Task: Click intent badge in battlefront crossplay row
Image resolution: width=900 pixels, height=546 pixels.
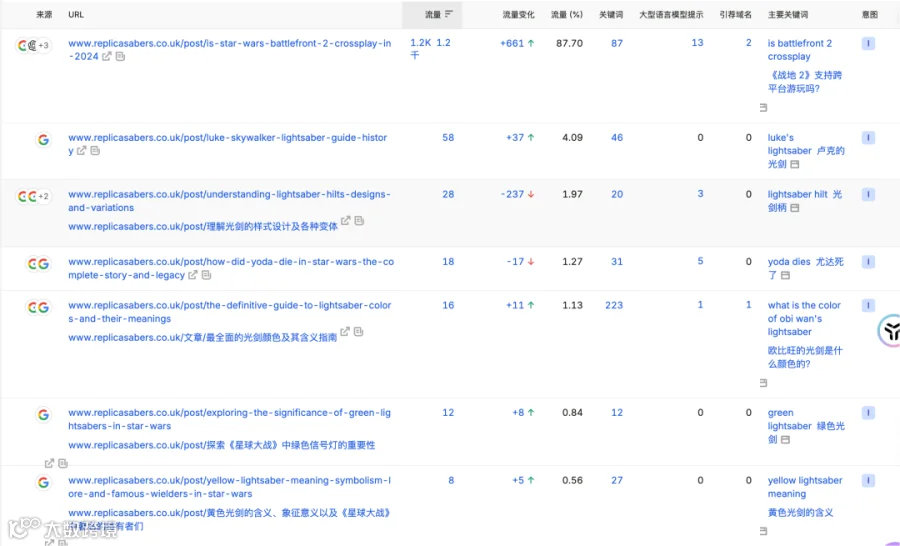Action: (868, 43)
